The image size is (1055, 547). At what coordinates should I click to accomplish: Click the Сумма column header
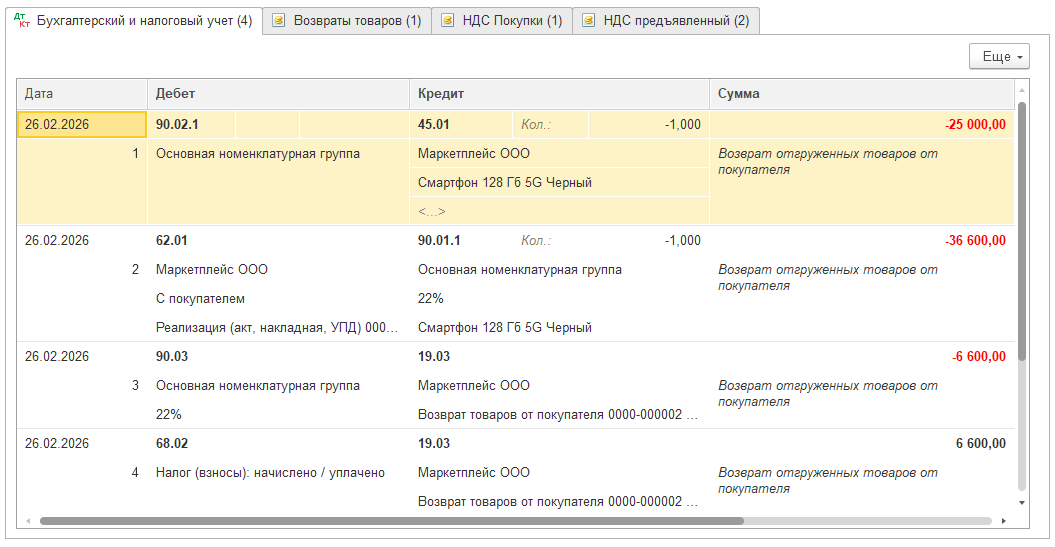862,94
